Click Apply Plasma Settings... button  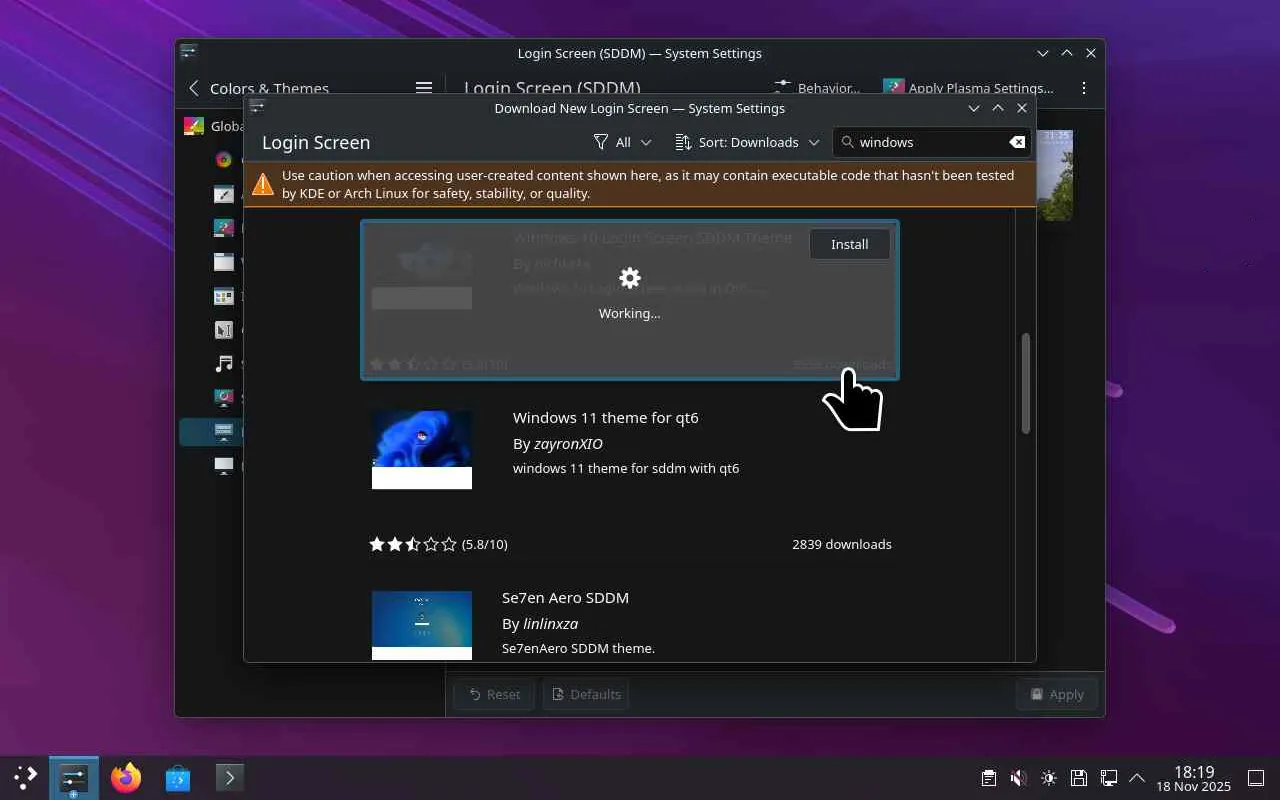pos(968,88)
